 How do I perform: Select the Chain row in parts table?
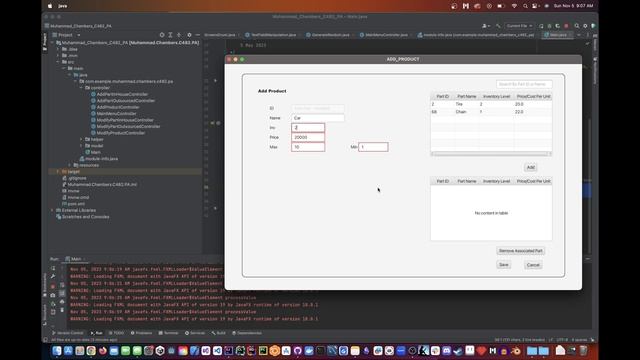pyautogui.click(x=491, y=112)
